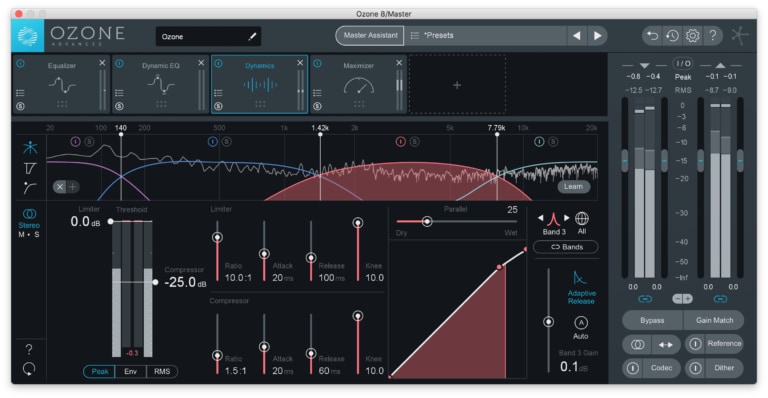Select Peak detection mode
The image size is (768, 398).
click(x=99, y=371)
